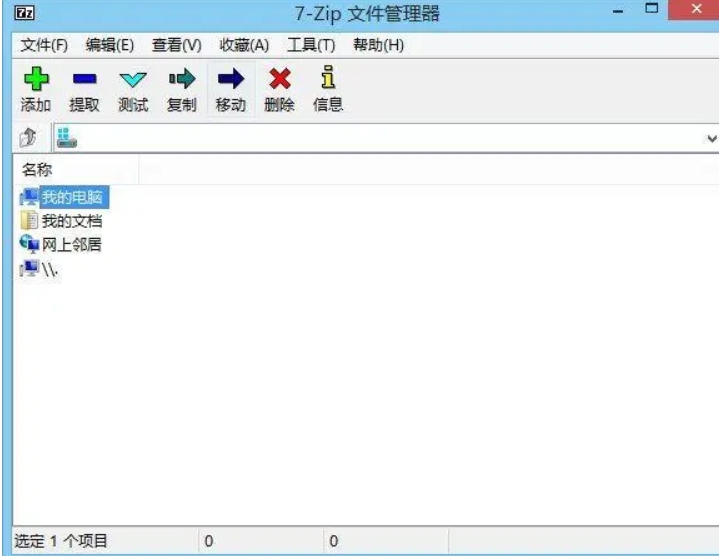719x556 pixels.
Task: Open the 工具(T) menu
Action: [311, 45]
